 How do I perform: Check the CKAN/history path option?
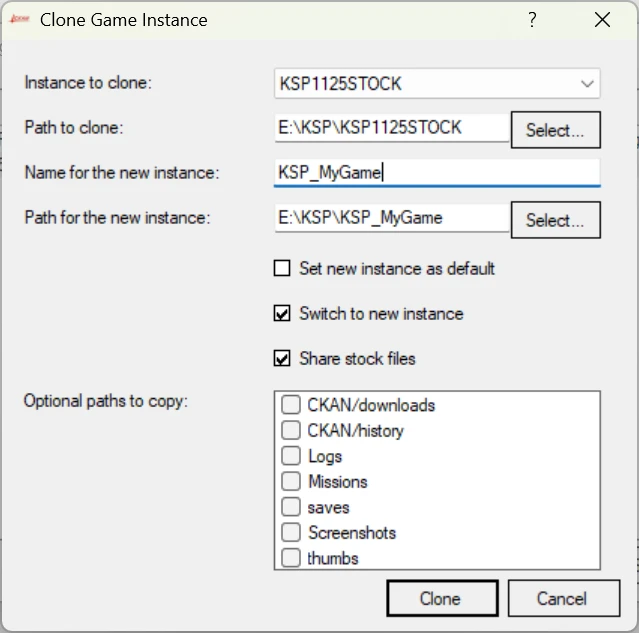[x=291, y=430]
